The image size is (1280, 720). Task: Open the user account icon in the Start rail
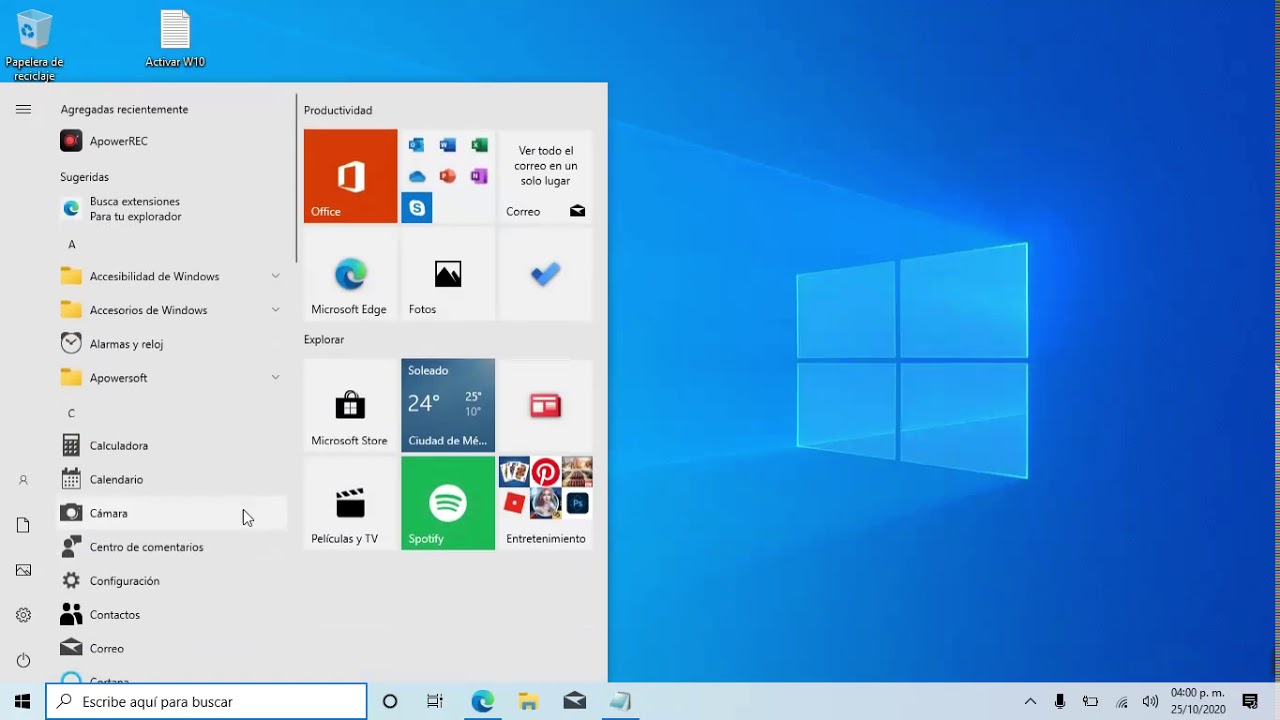23,480
